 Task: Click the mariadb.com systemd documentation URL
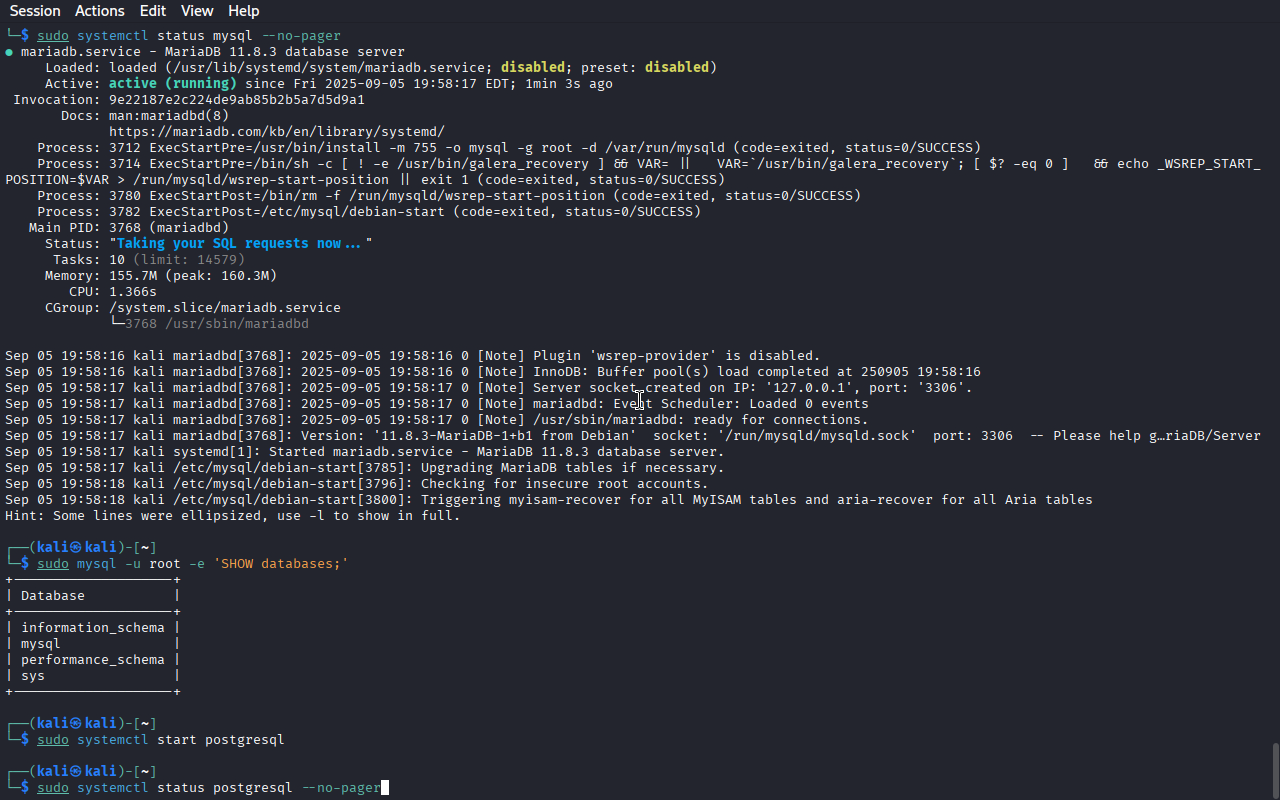click(x=277, y=132)
